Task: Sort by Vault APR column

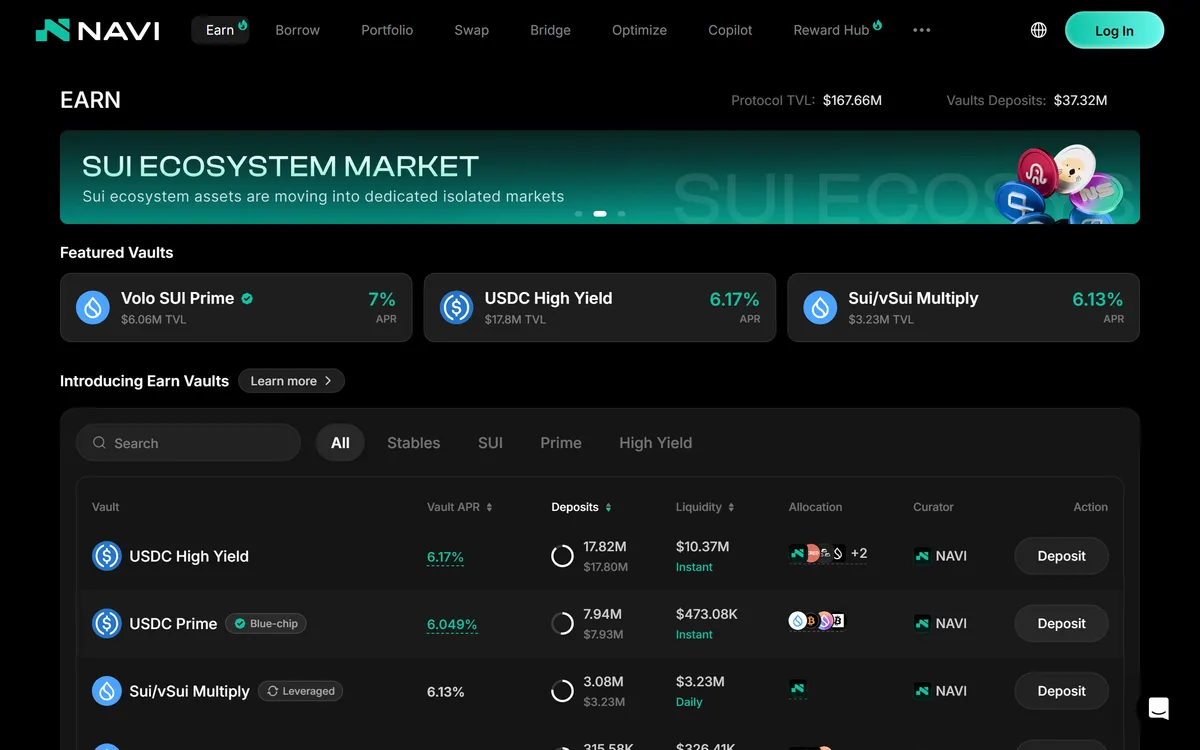Action: pos(459,507)
